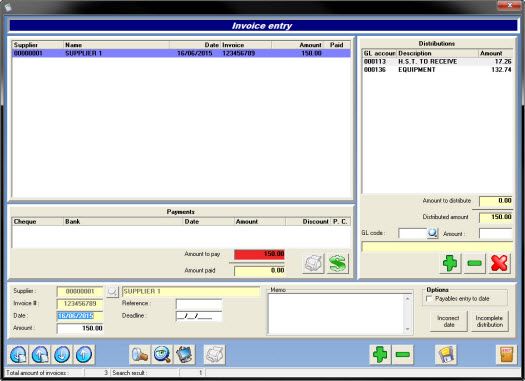This screenshot has width=525, height=381.
Task: Click the distribution Amount input field
Action: pyautogui.click(x=496, y=233)
